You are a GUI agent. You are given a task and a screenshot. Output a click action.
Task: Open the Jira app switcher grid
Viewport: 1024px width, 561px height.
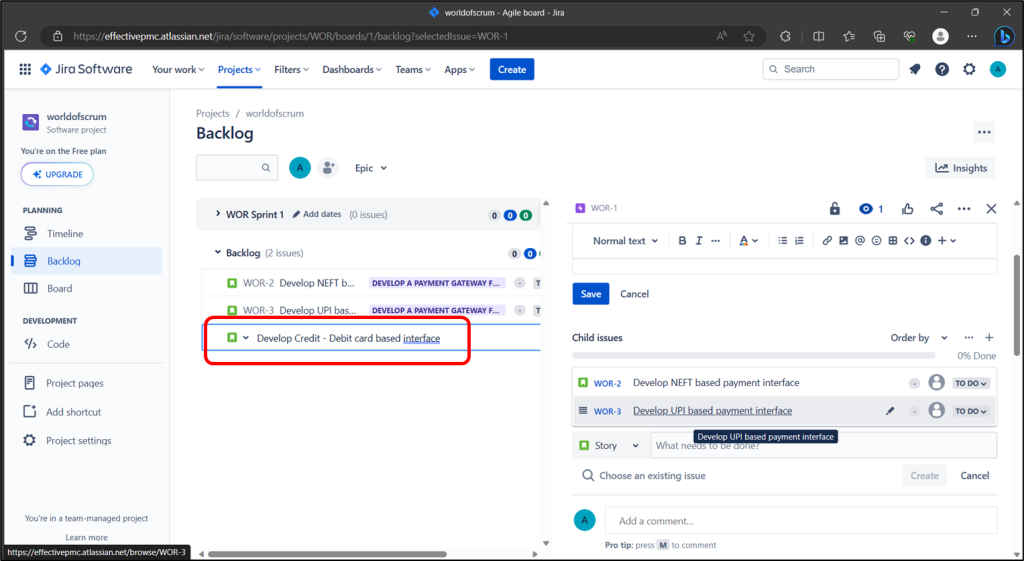pyautogui.click(x=25, y=69)
